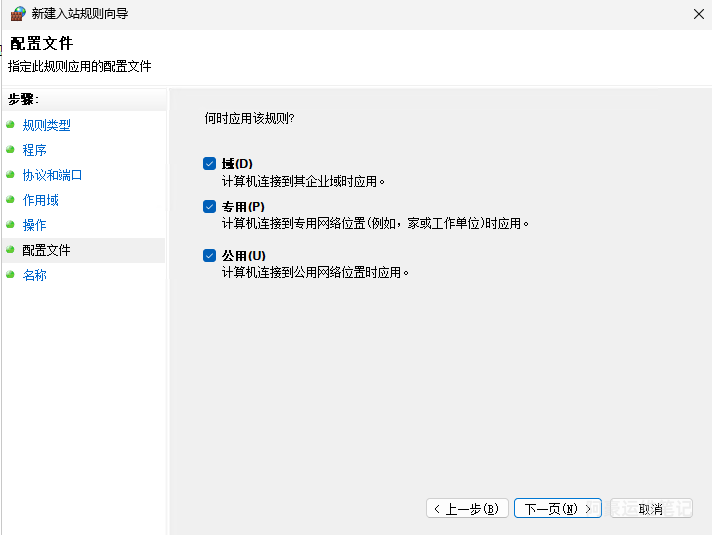Click green bullet beside 规则类型 step

tap(10, 125)
